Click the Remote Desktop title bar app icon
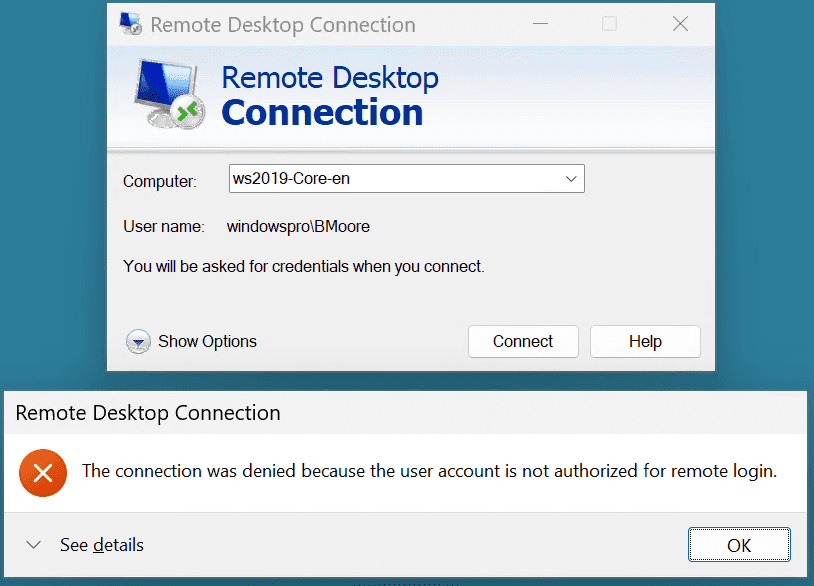This screenshot has height=586, width=814. [x=130, y=24]
